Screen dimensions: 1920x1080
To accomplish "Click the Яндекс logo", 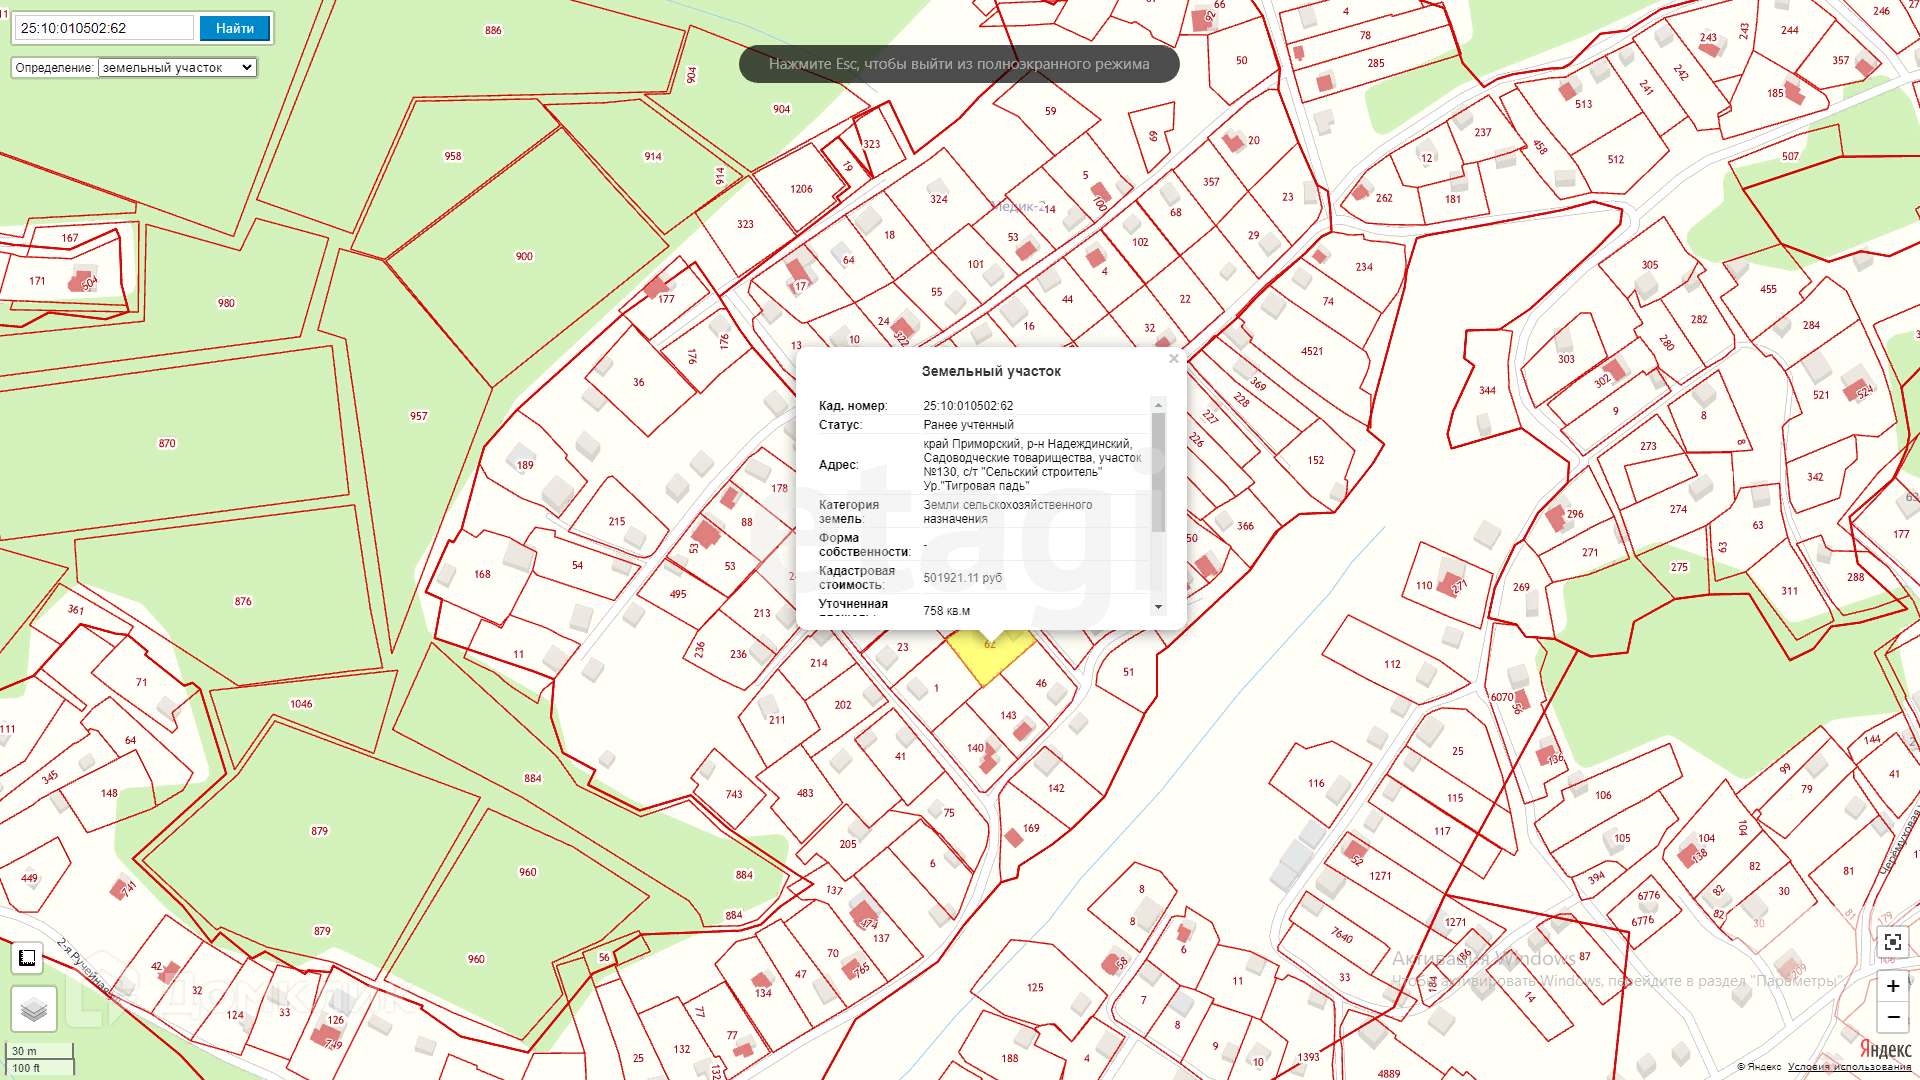I will click(x=1885, y=1049).
